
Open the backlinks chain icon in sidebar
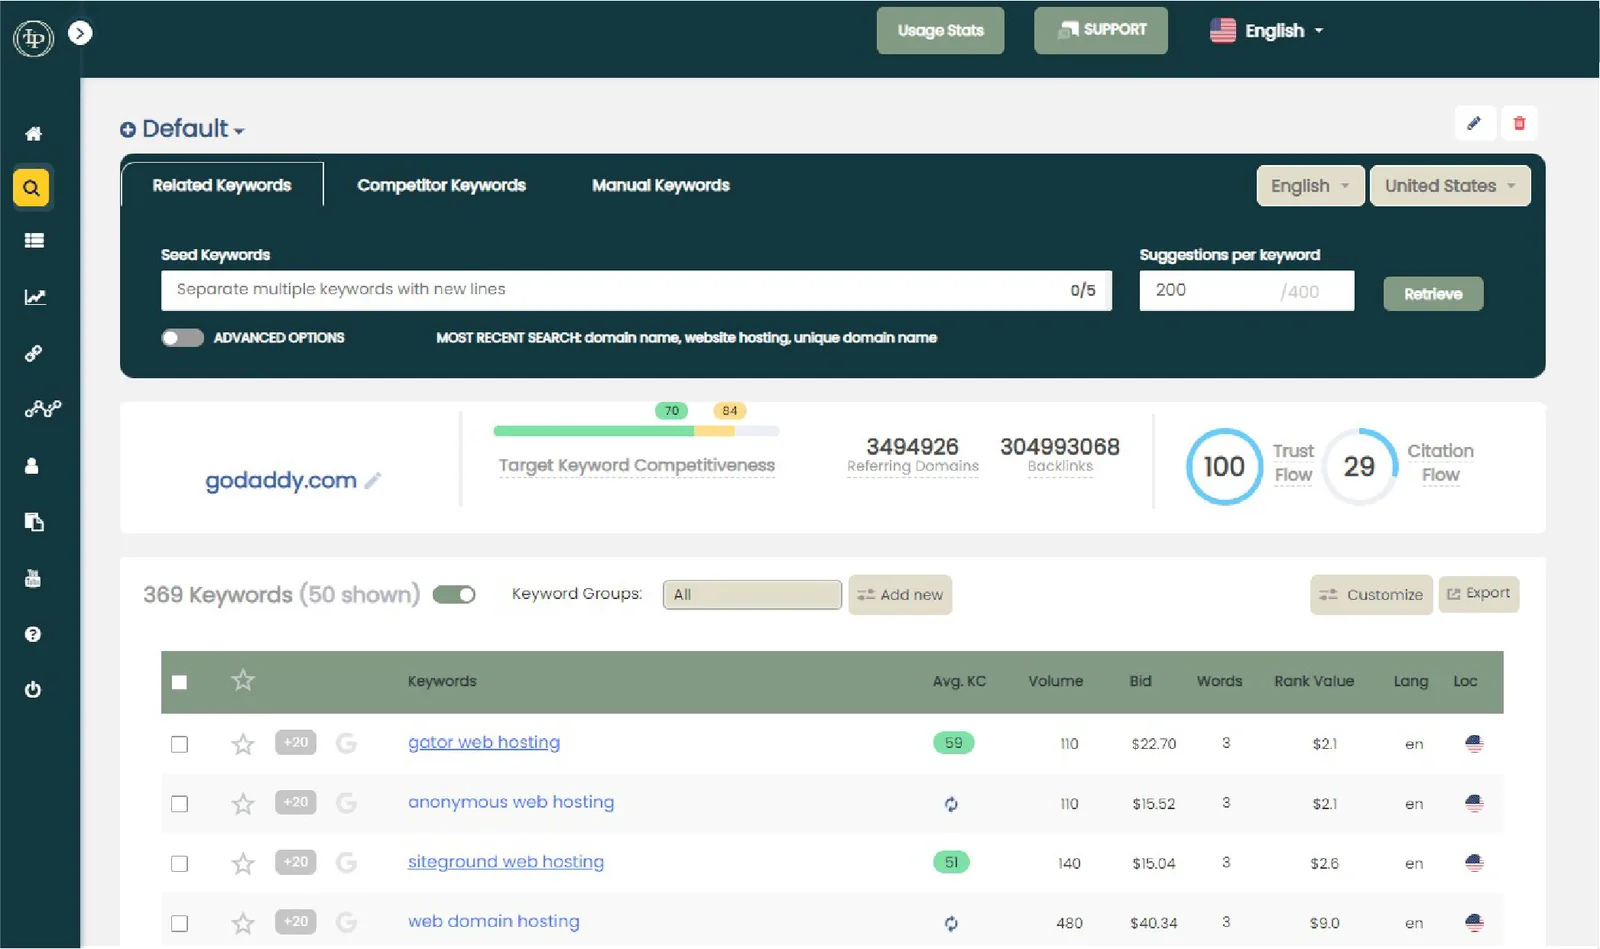[x=33, y=353]
